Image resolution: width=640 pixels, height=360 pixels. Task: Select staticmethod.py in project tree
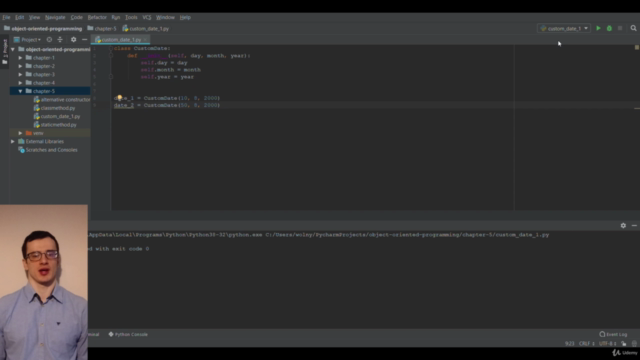tap(56, 125)
